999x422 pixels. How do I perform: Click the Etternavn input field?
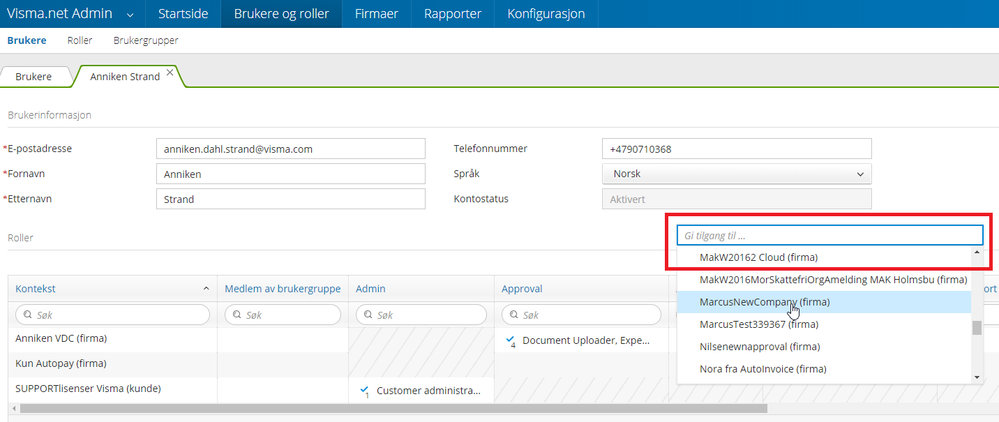[291, 199]
